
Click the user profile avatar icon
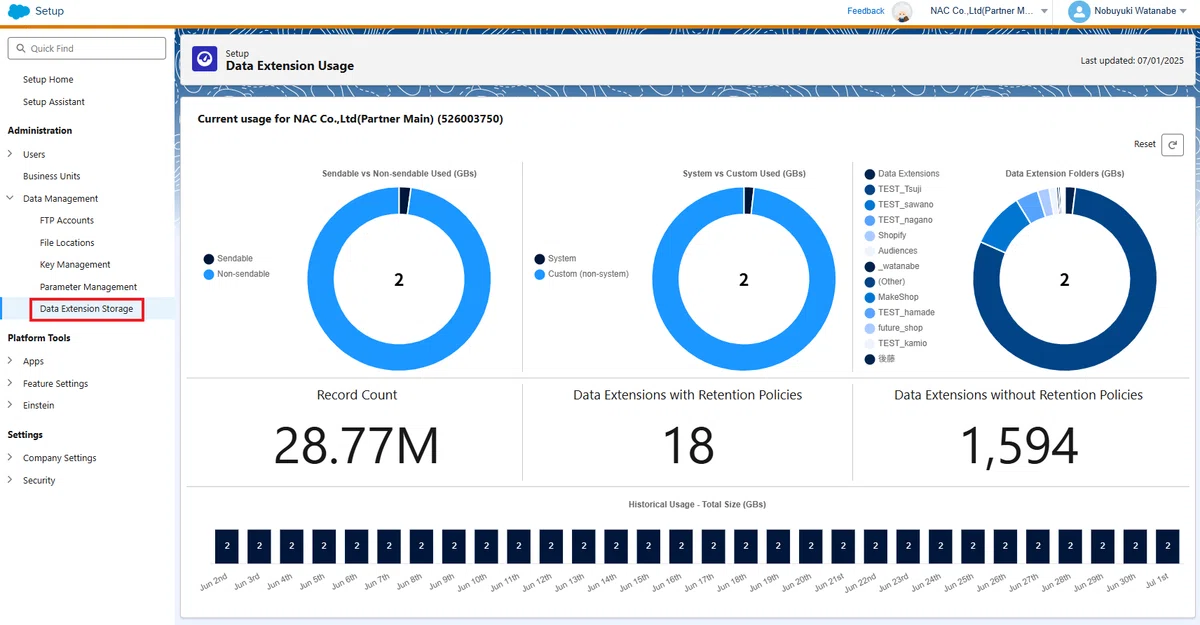pos(1078,11)
